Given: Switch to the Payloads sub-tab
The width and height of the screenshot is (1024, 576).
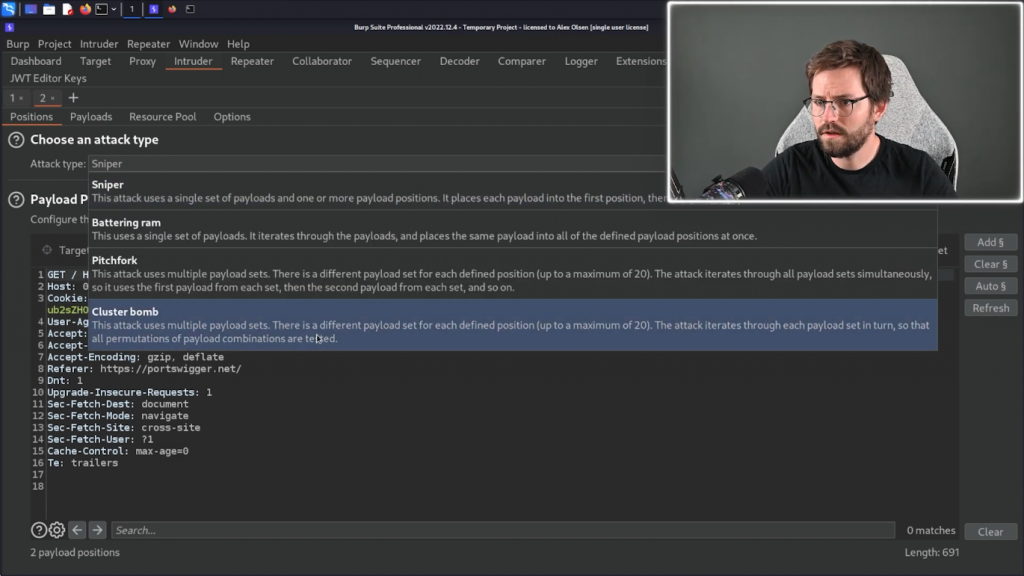Looking at the screenshot, I should click(91, 117).
